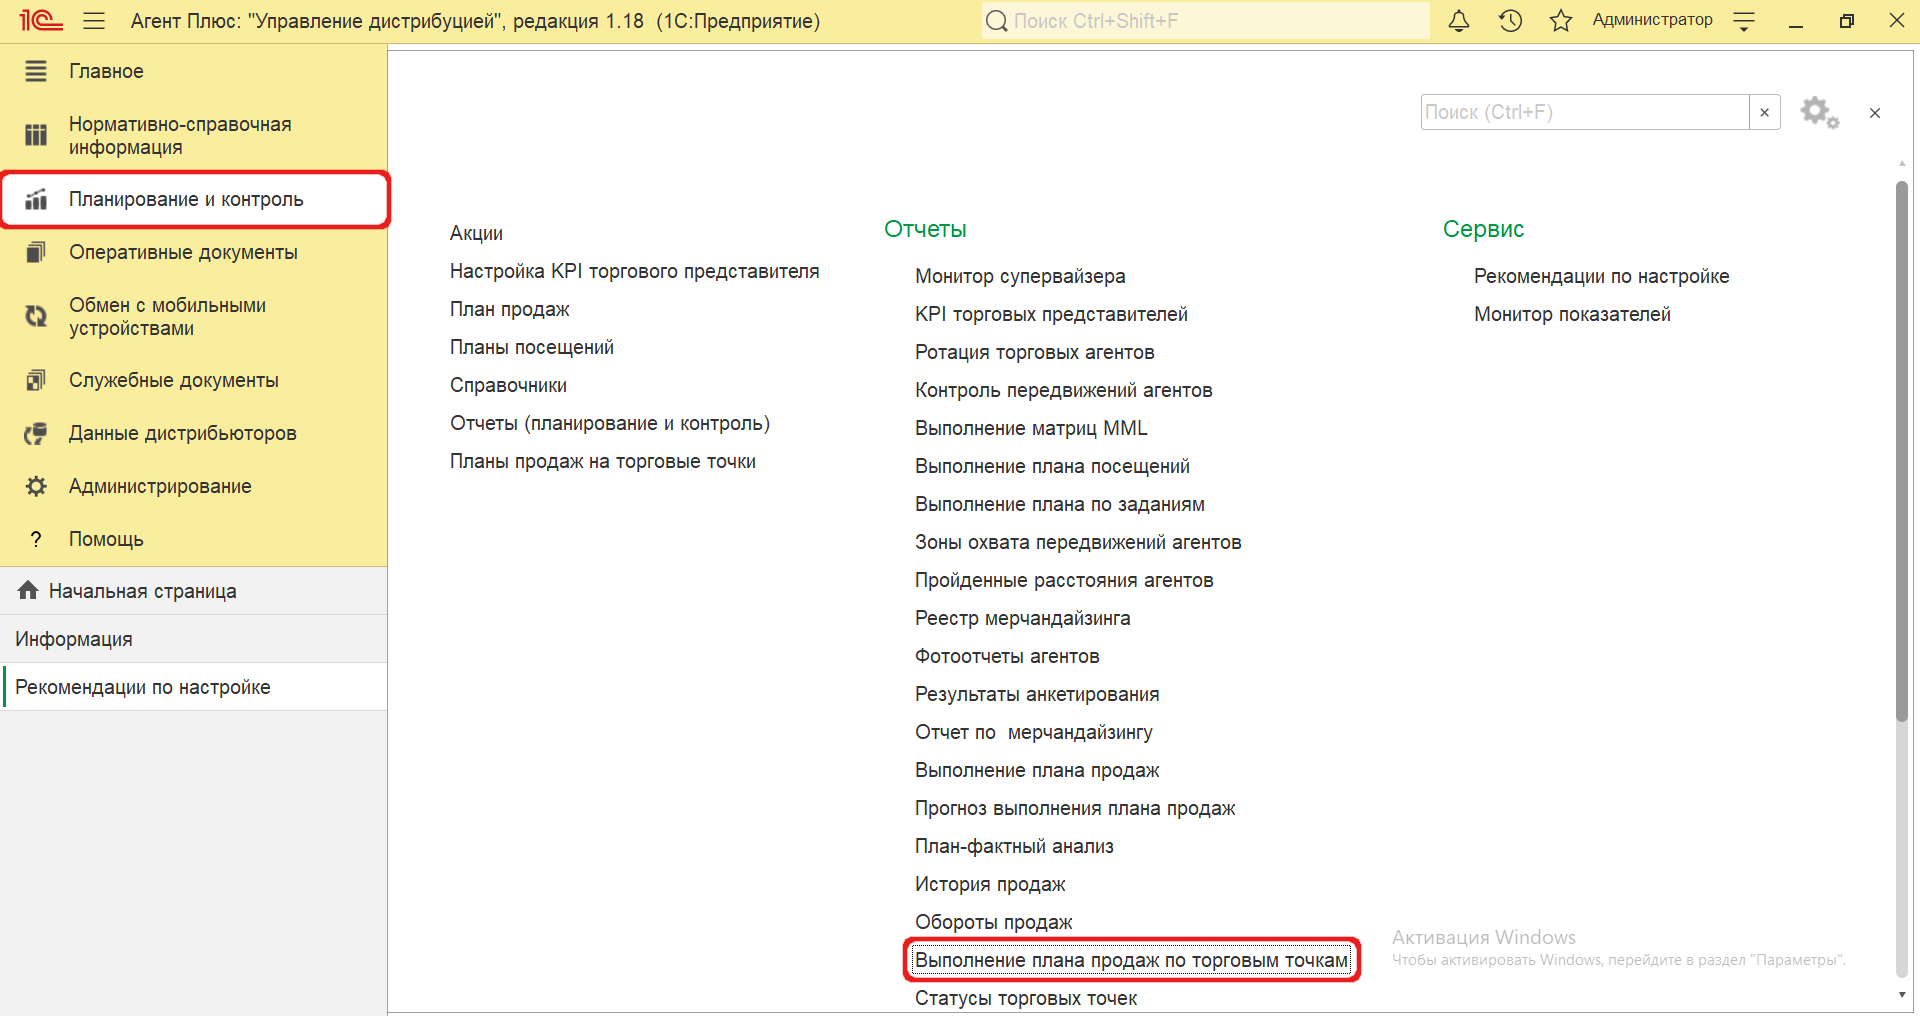
Task: Click the 1C logo icon
Action: point(40,20)
